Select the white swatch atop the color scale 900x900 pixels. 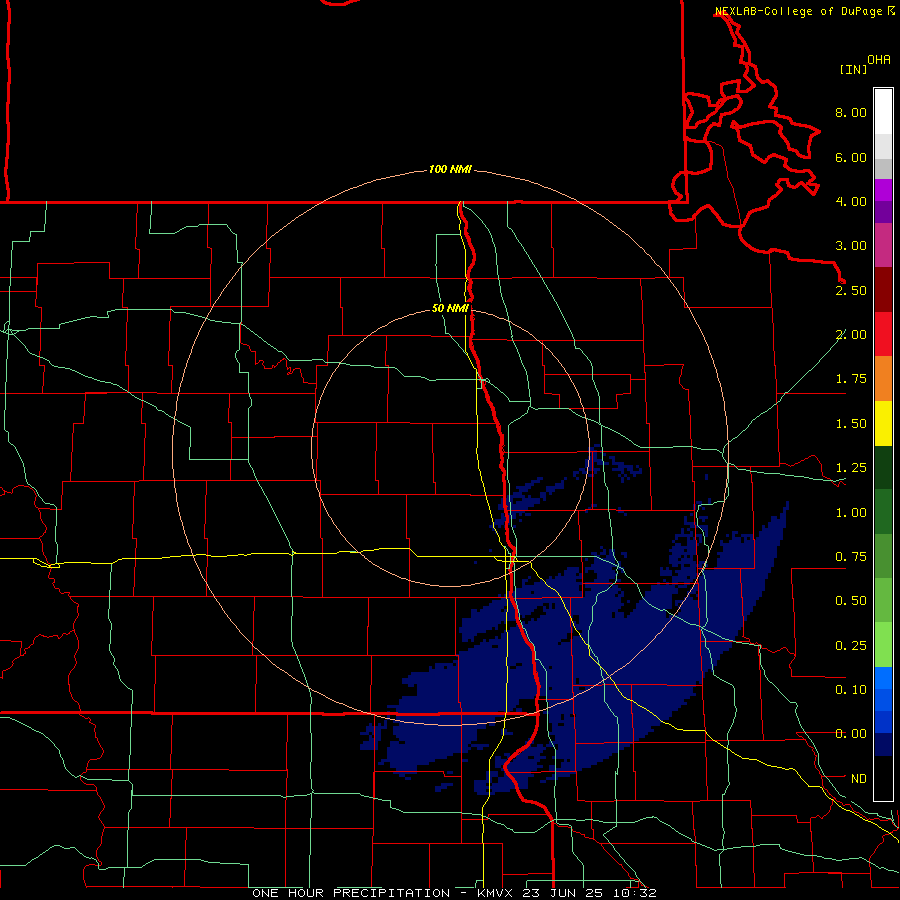(883, 112)
